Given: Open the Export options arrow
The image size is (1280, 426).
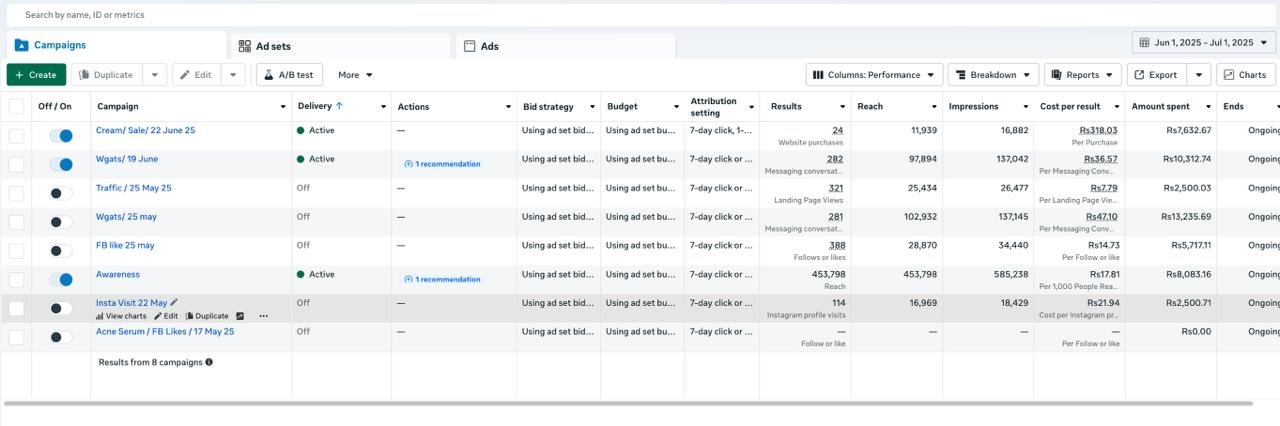Looking at the screenshot, I should [1199, 75].
